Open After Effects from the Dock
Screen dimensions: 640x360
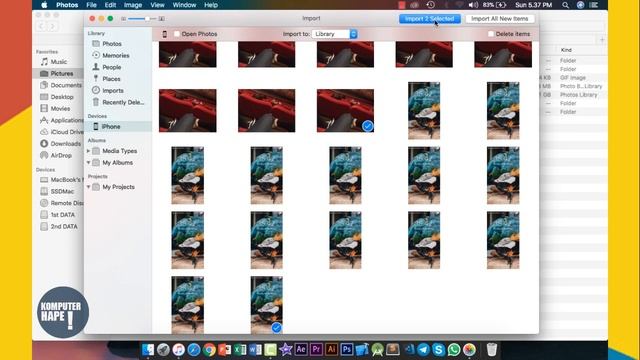(x=301, y=349)
